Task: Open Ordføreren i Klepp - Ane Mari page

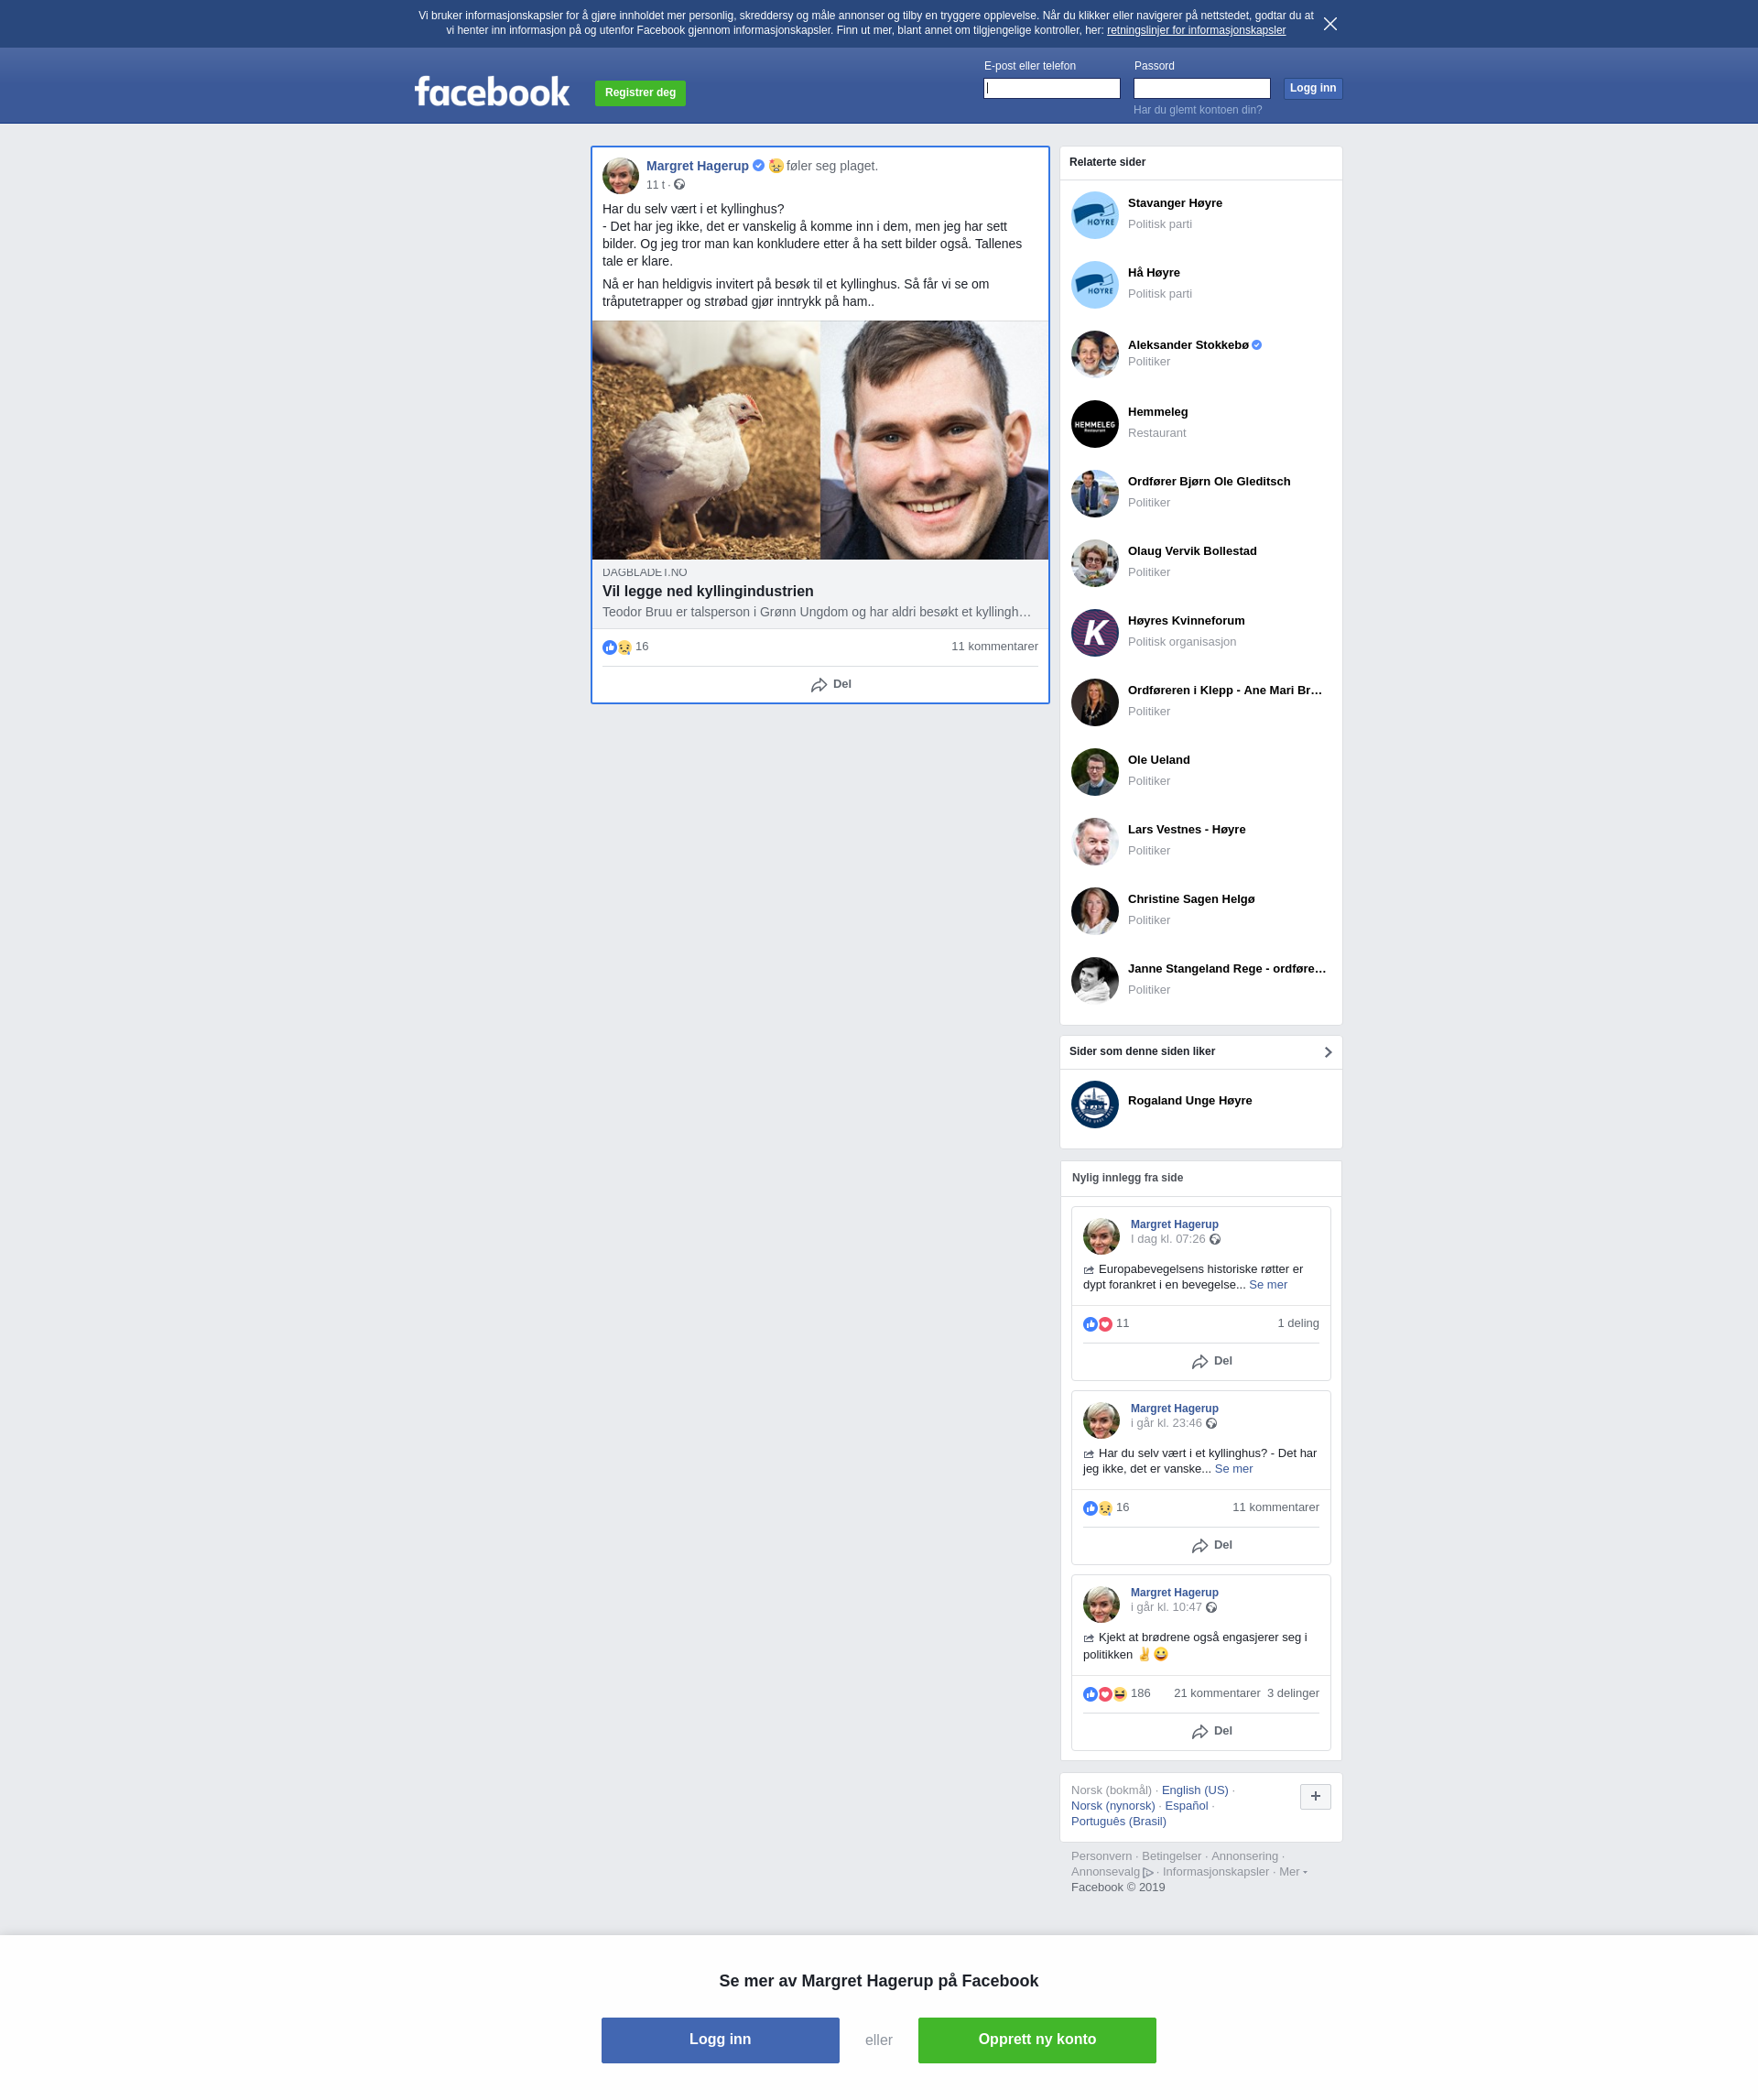Action: point(1225,691)
